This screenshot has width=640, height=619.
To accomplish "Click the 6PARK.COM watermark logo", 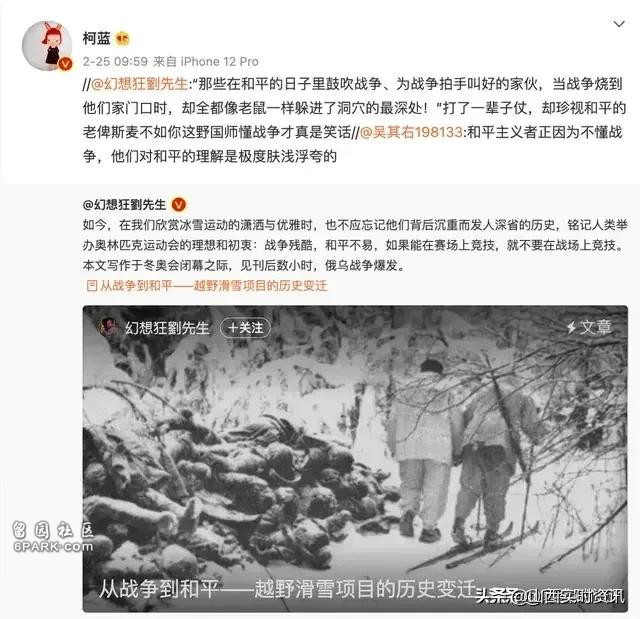I will (x=53, y=537).
